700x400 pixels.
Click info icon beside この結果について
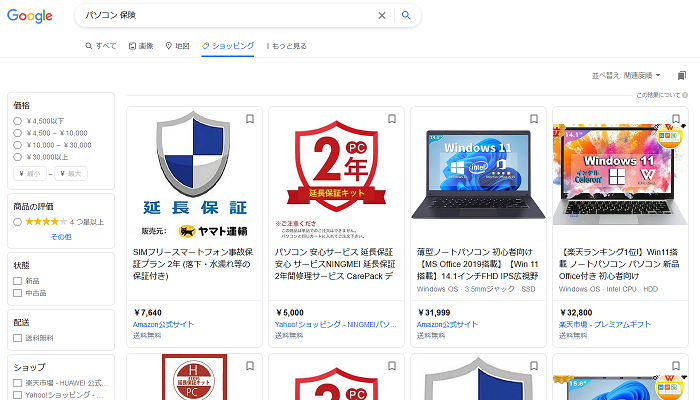[685, 95]
